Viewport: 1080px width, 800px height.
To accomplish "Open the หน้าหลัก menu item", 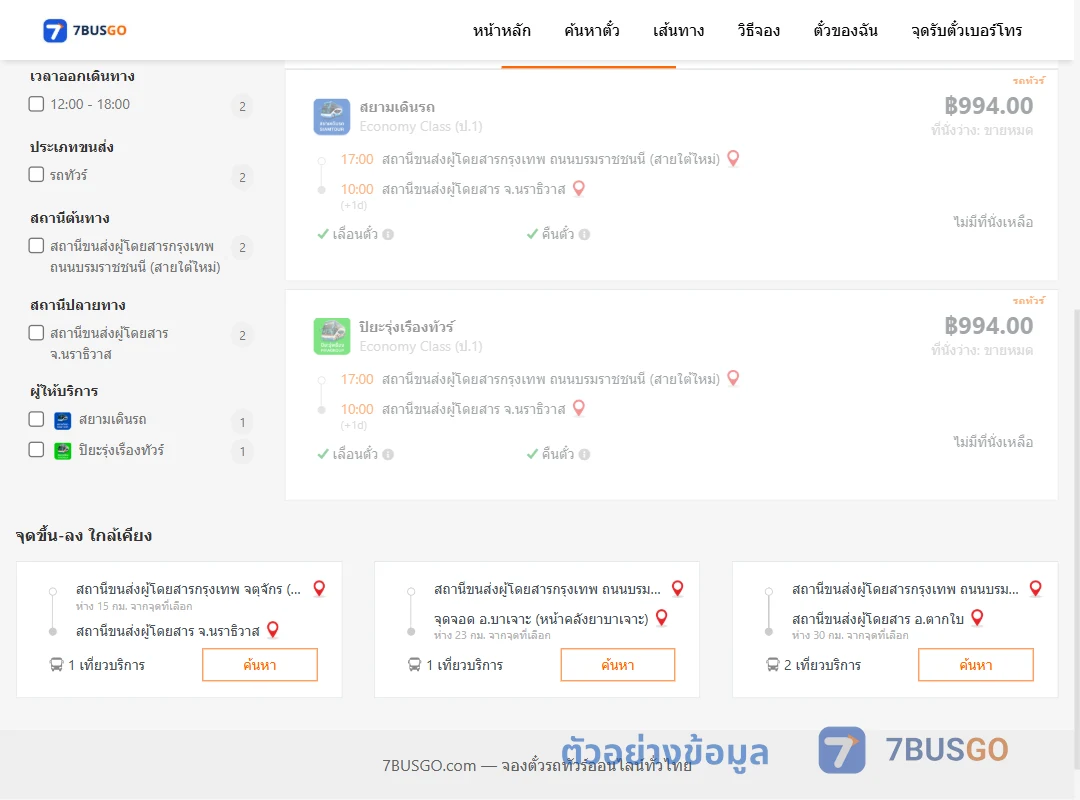I will [501, 30].
